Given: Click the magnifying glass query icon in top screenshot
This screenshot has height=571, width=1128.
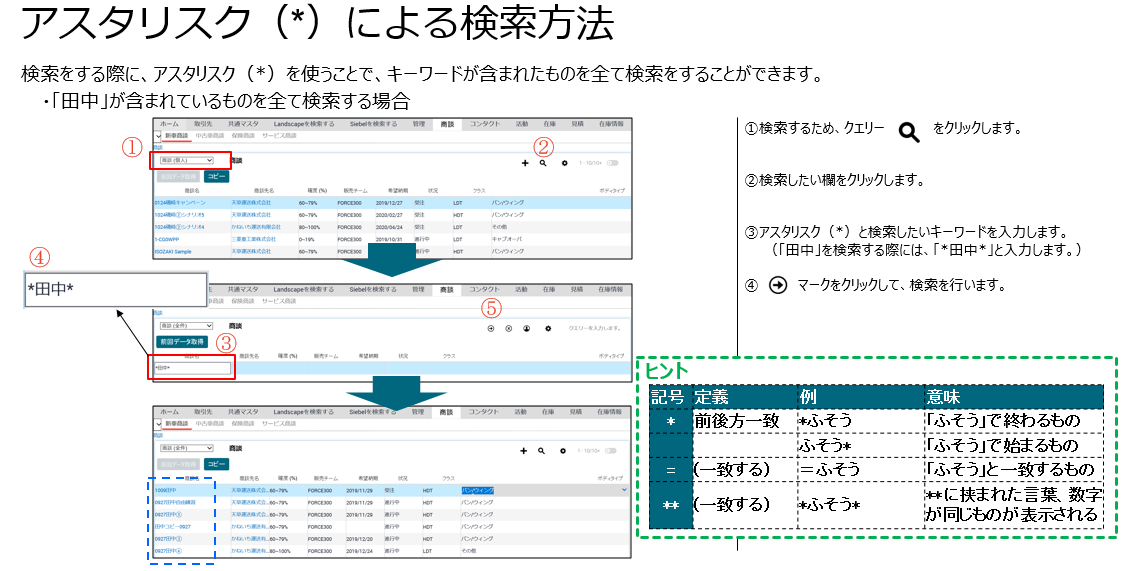Looking at the screenshot, I should [543, 162].
